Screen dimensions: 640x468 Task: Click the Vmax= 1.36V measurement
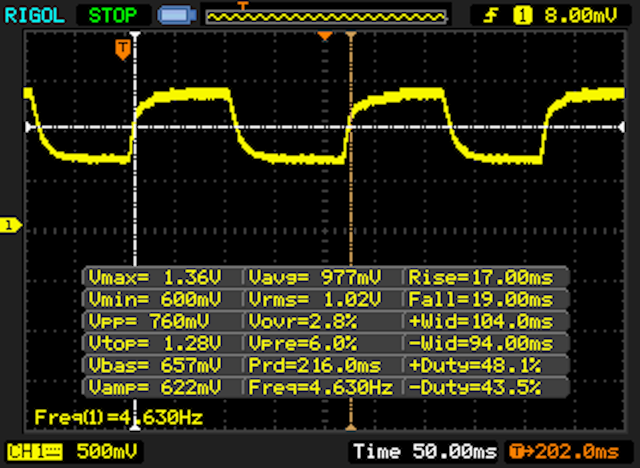(x=155, y=277)
